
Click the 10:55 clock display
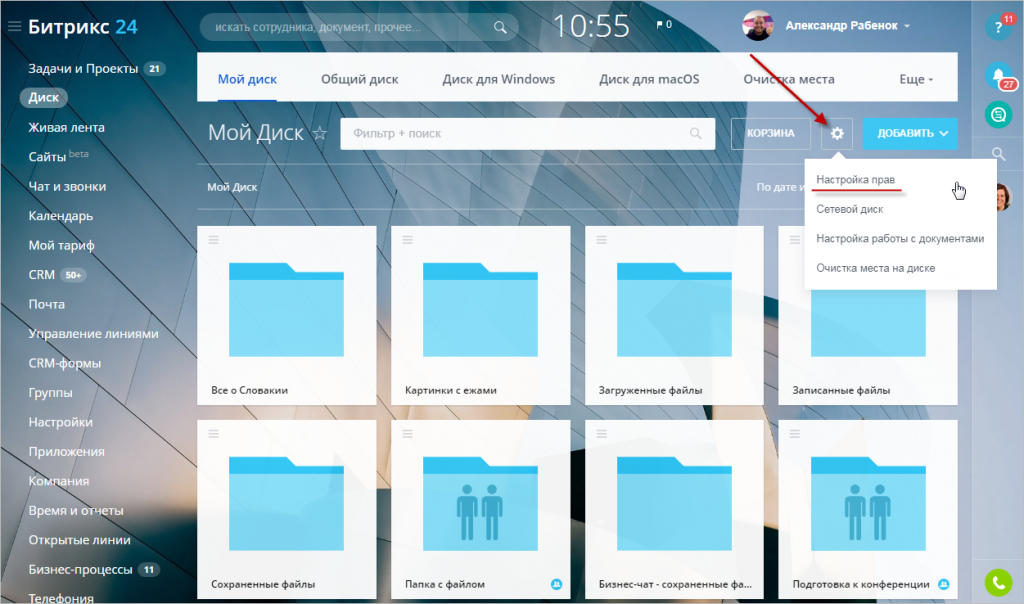click(x=591, y=27)
